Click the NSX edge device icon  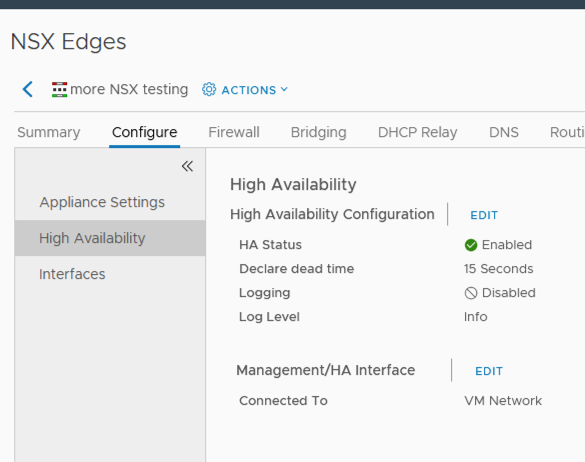coord(59,90)
